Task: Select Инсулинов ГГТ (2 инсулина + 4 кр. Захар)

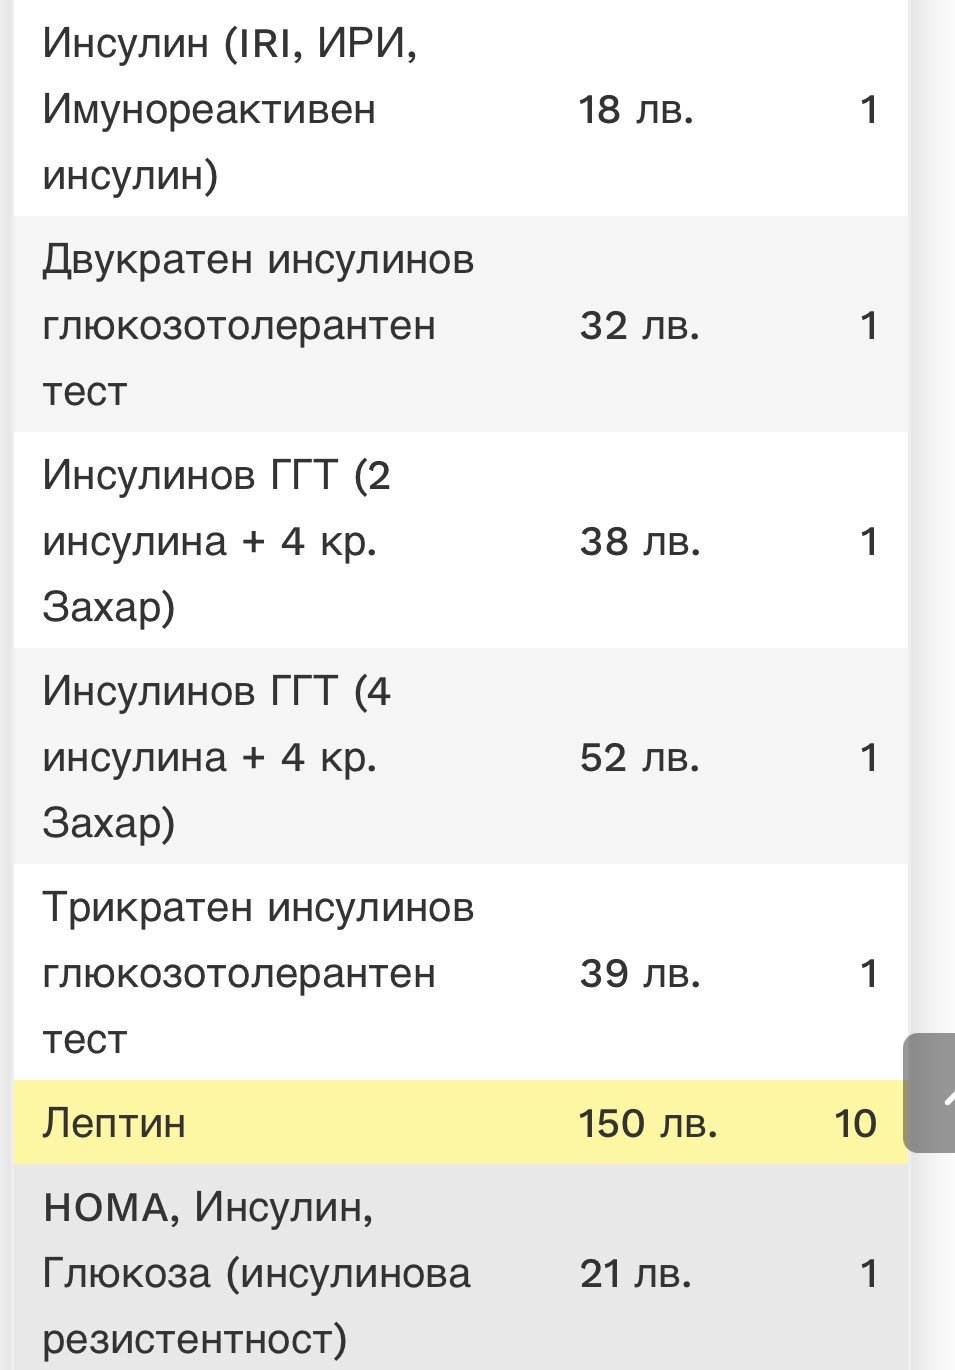Action: click(x=216, y=541)
